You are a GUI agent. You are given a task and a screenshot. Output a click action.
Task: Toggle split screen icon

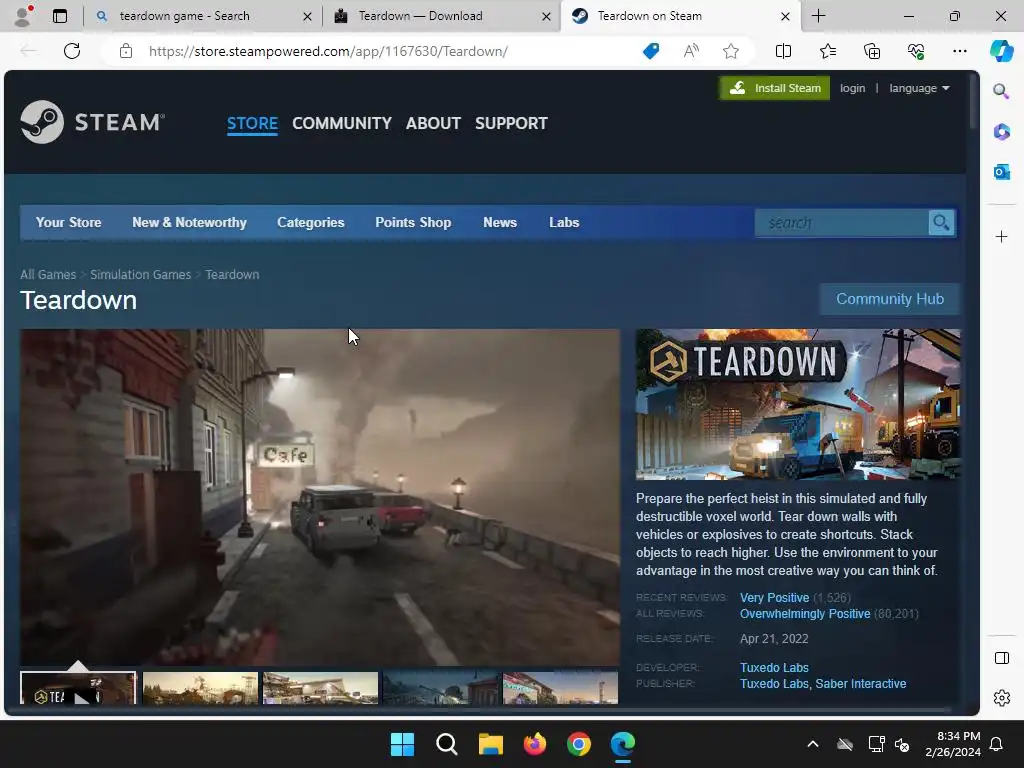tap(783, 51)
